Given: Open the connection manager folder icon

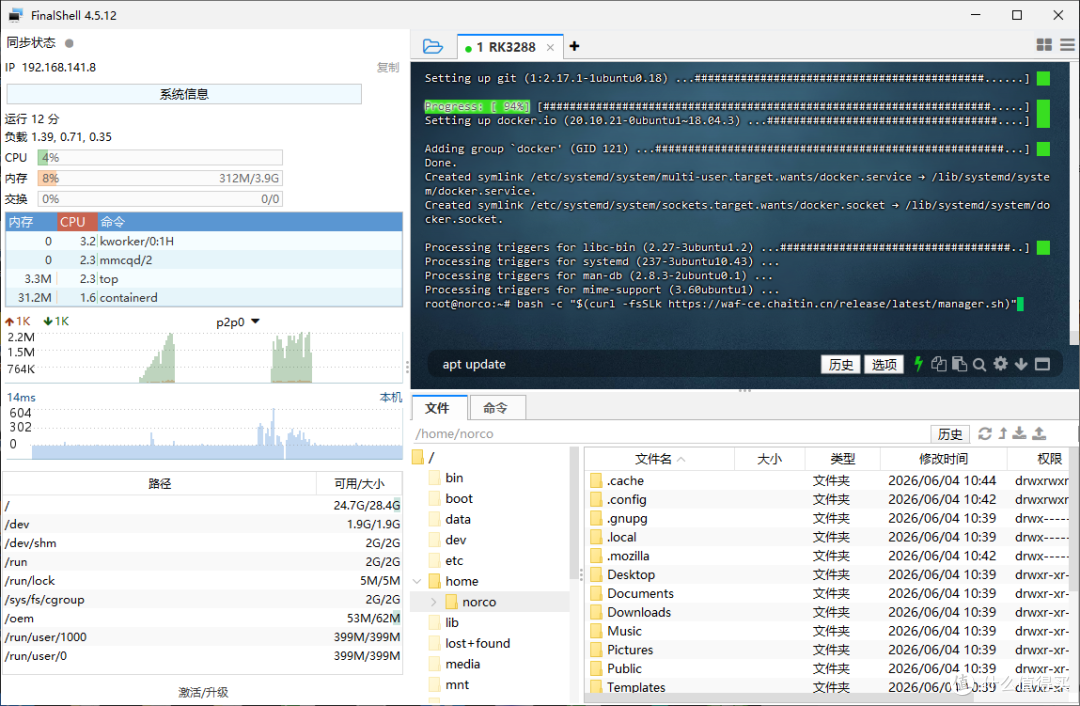Looking at the screenshot, I should pos(433,46).
